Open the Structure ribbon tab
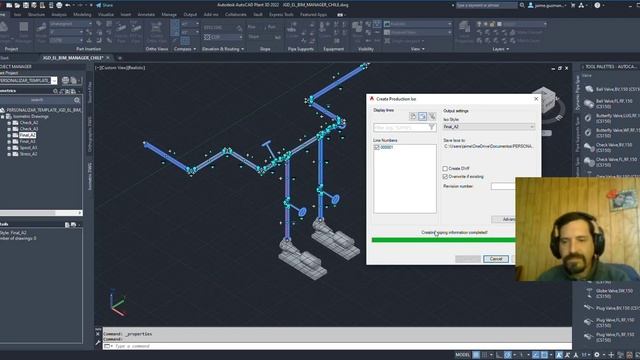 (x=36, y=14)
